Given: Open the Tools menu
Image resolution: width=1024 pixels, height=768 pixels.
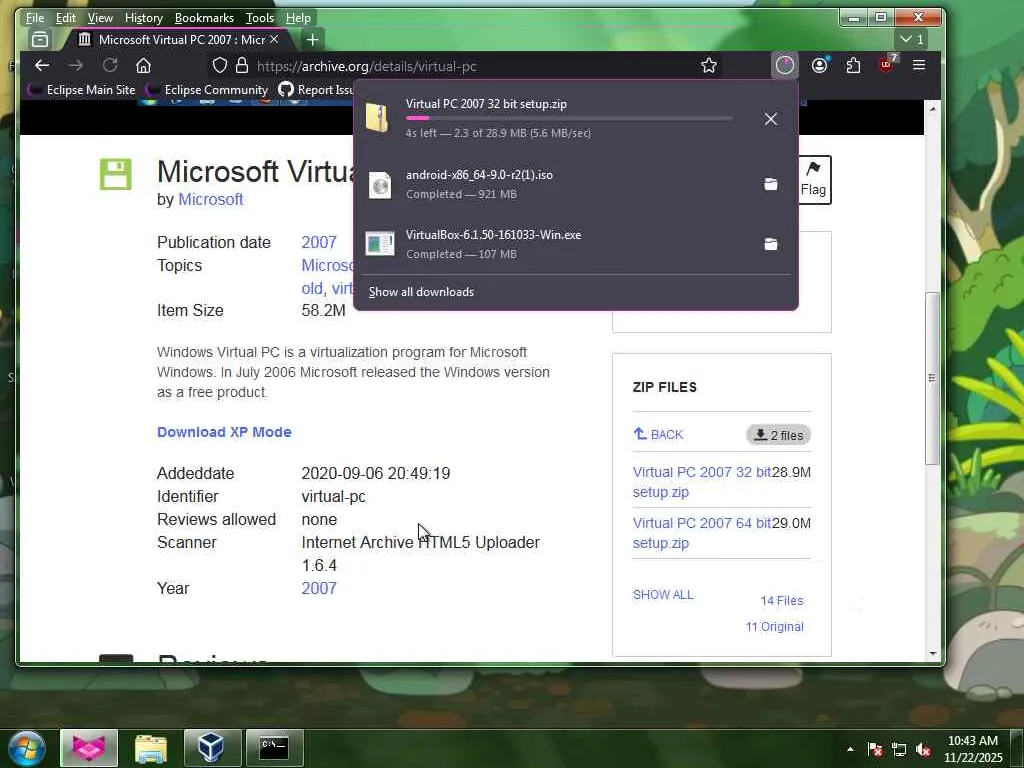Looking at the screenshot, I should tap(259, 18).
